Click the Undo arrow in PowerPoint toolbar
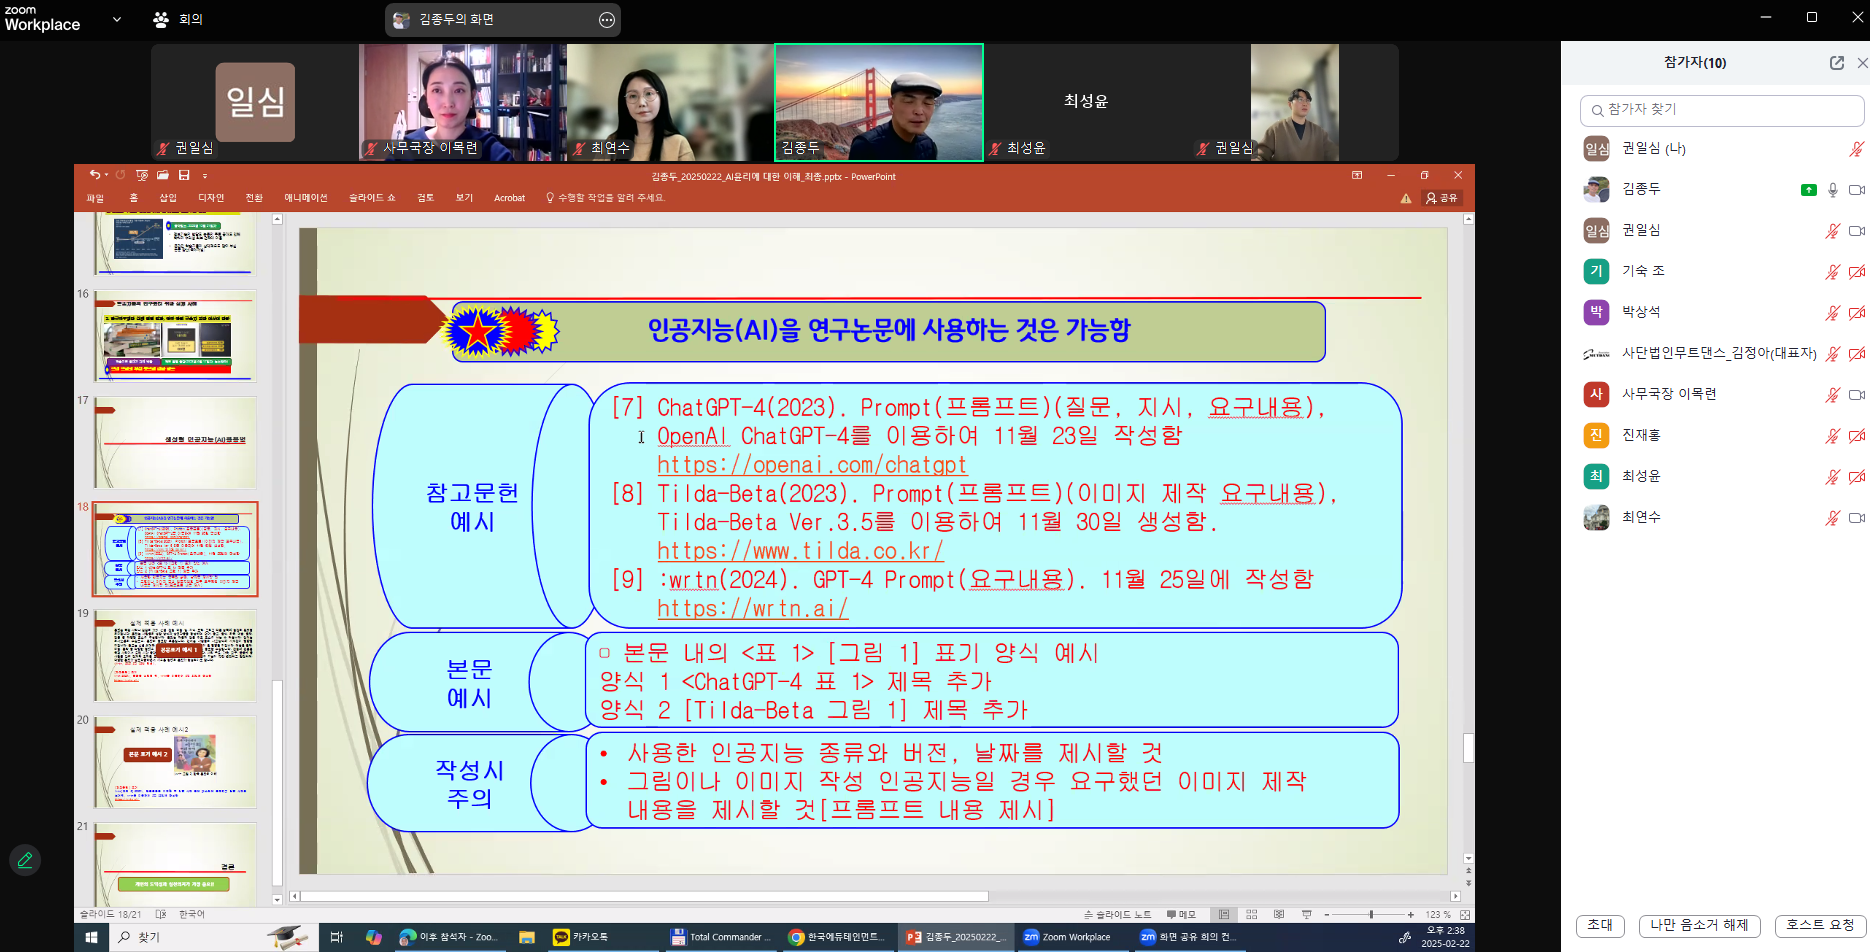 coord(94,175)
